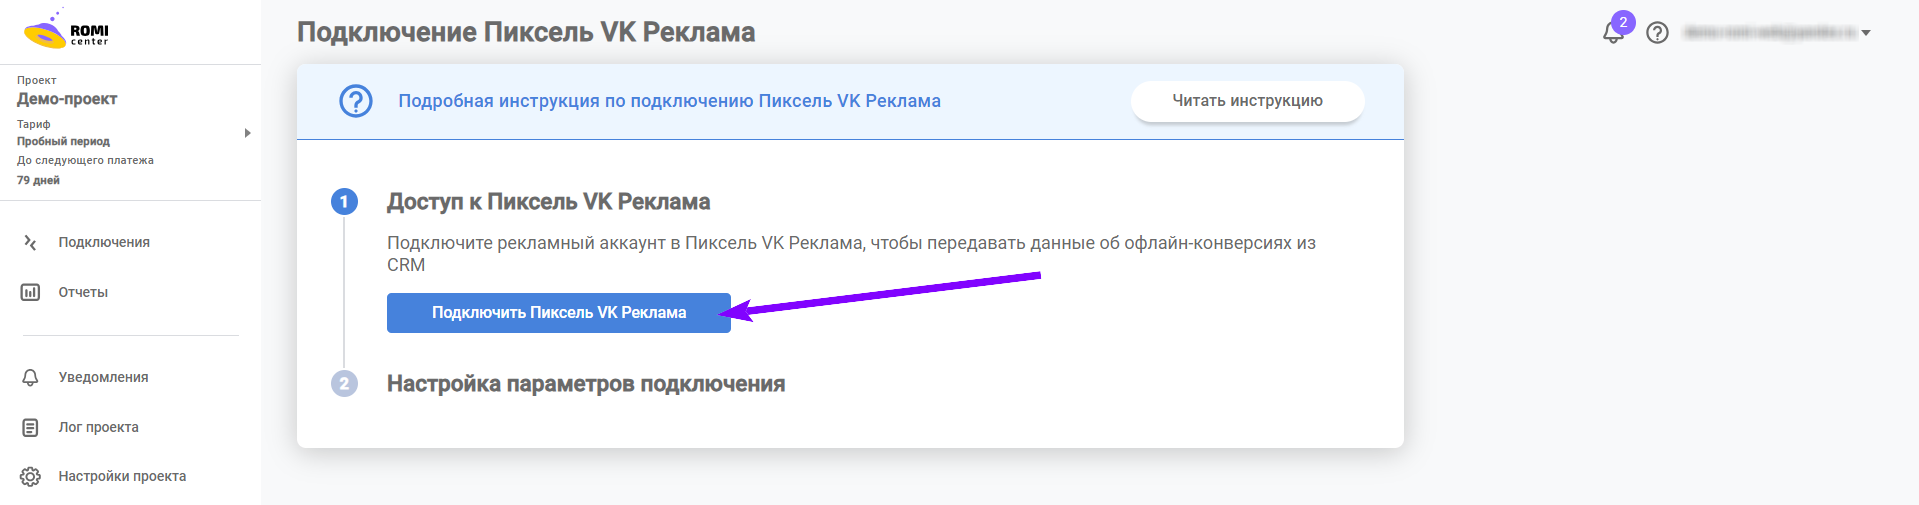Click the 79 дней payment countdown

click(x=38, y=180)
